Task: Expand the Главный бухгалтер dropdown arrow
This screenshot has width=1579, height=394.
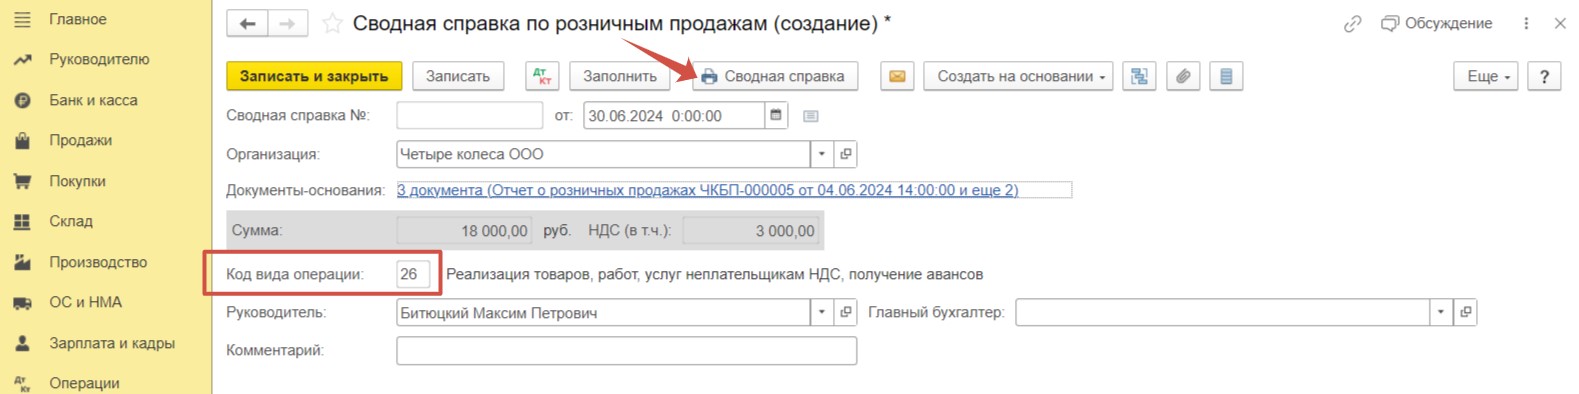Action: point(1441,313)
